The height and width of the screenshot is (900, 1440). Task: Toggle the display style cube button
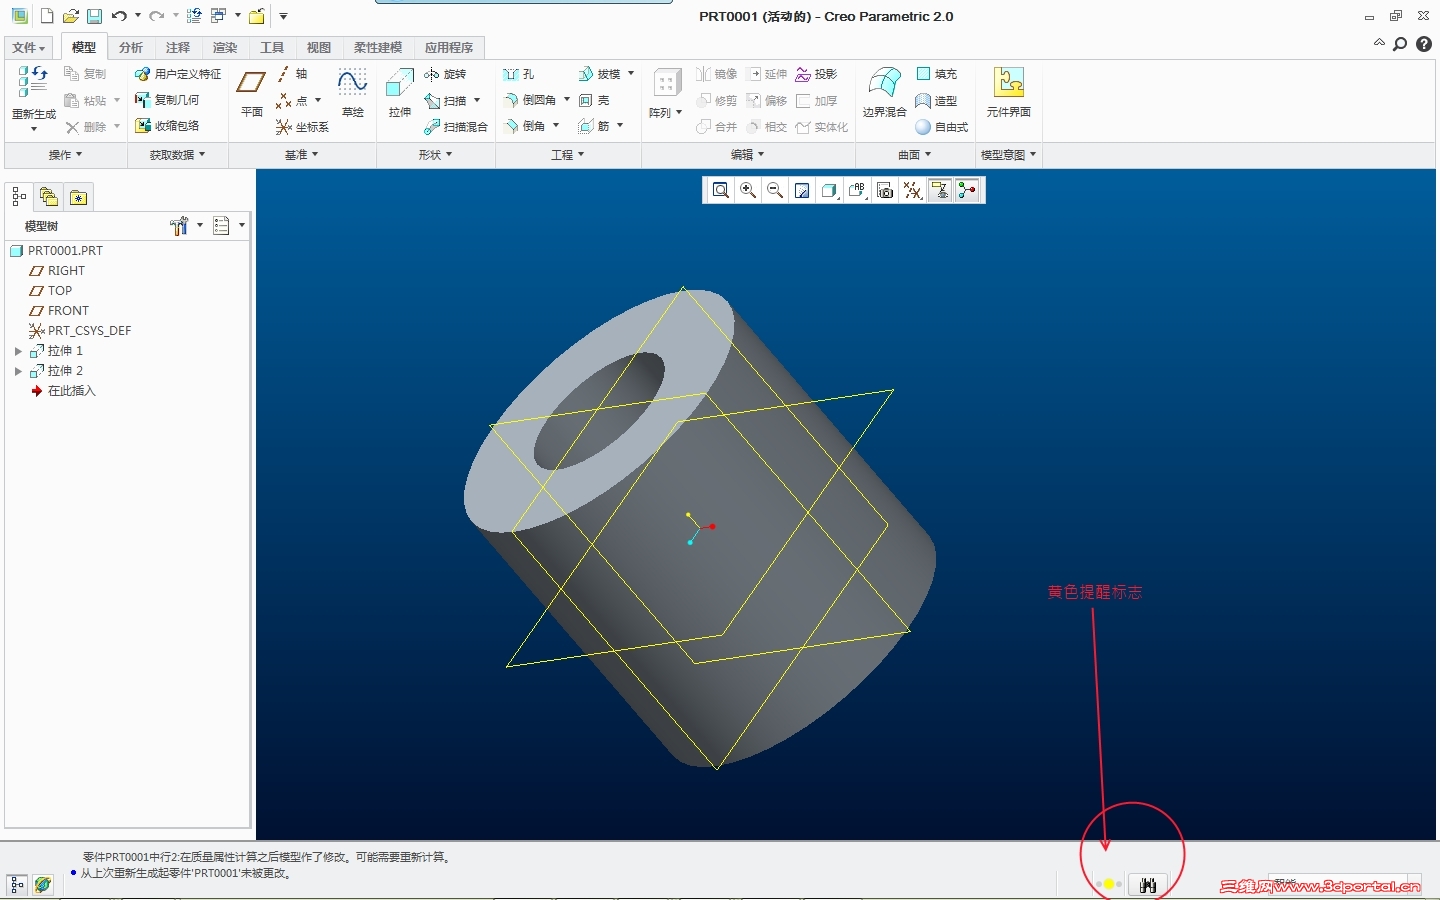tap(829, 190)
